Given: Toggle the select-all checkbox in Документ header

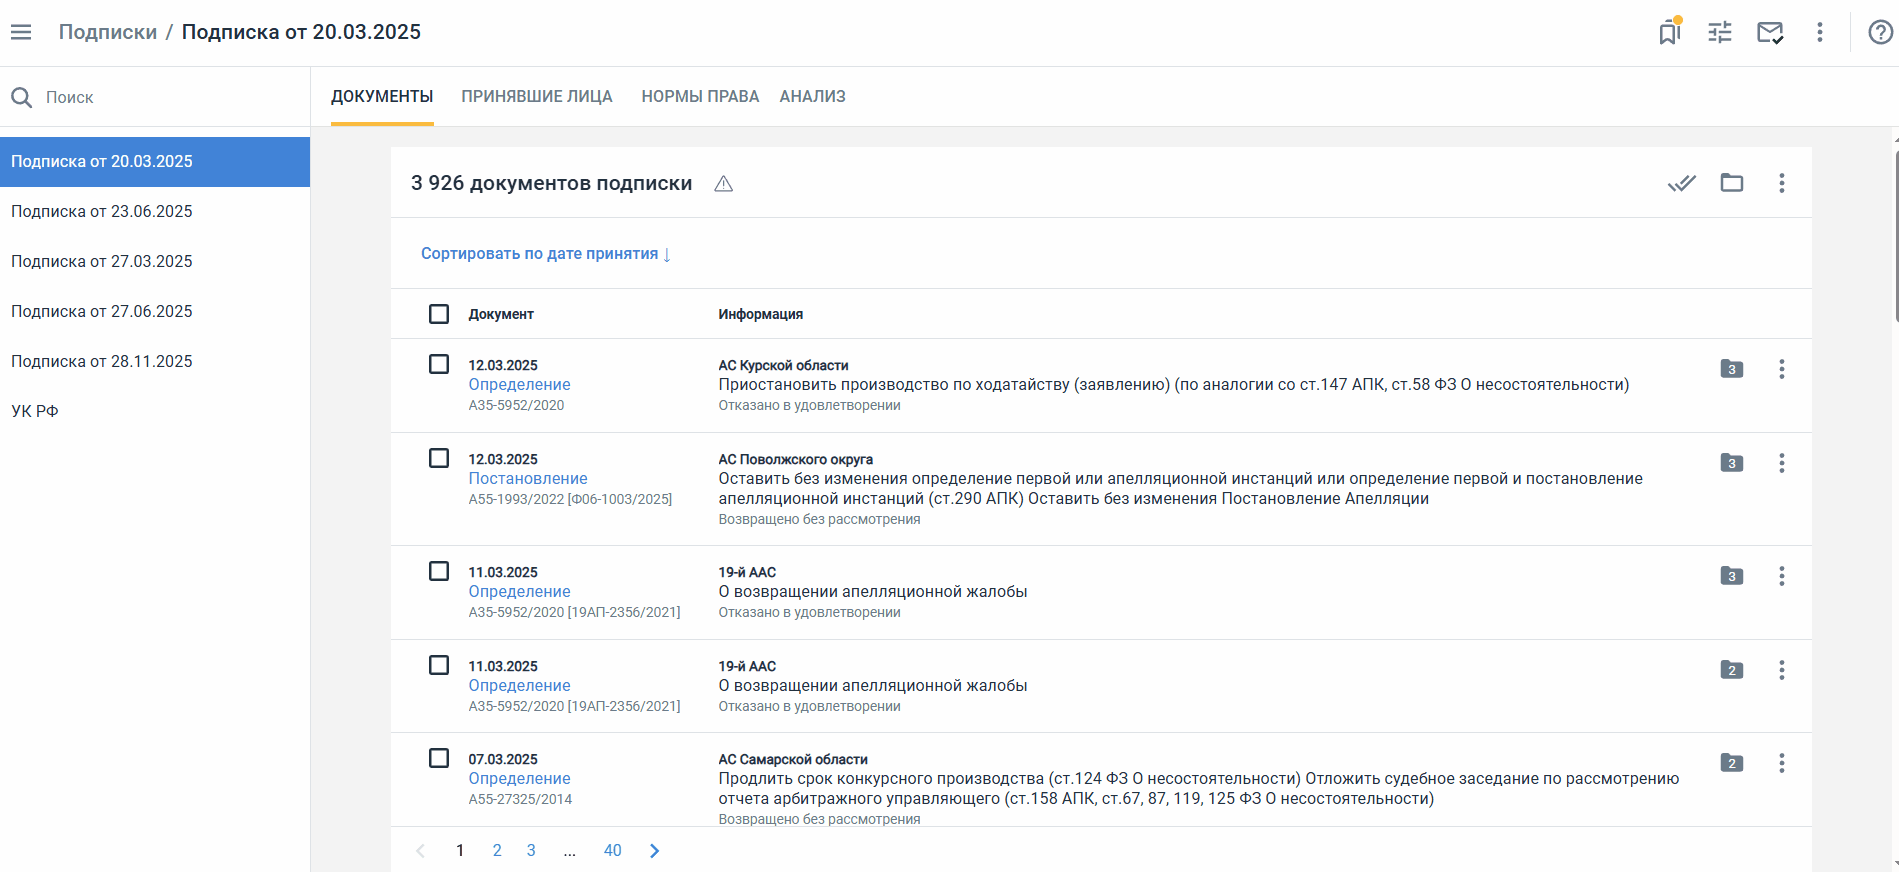Looking at the screenshot, I should tap(439, 314).
